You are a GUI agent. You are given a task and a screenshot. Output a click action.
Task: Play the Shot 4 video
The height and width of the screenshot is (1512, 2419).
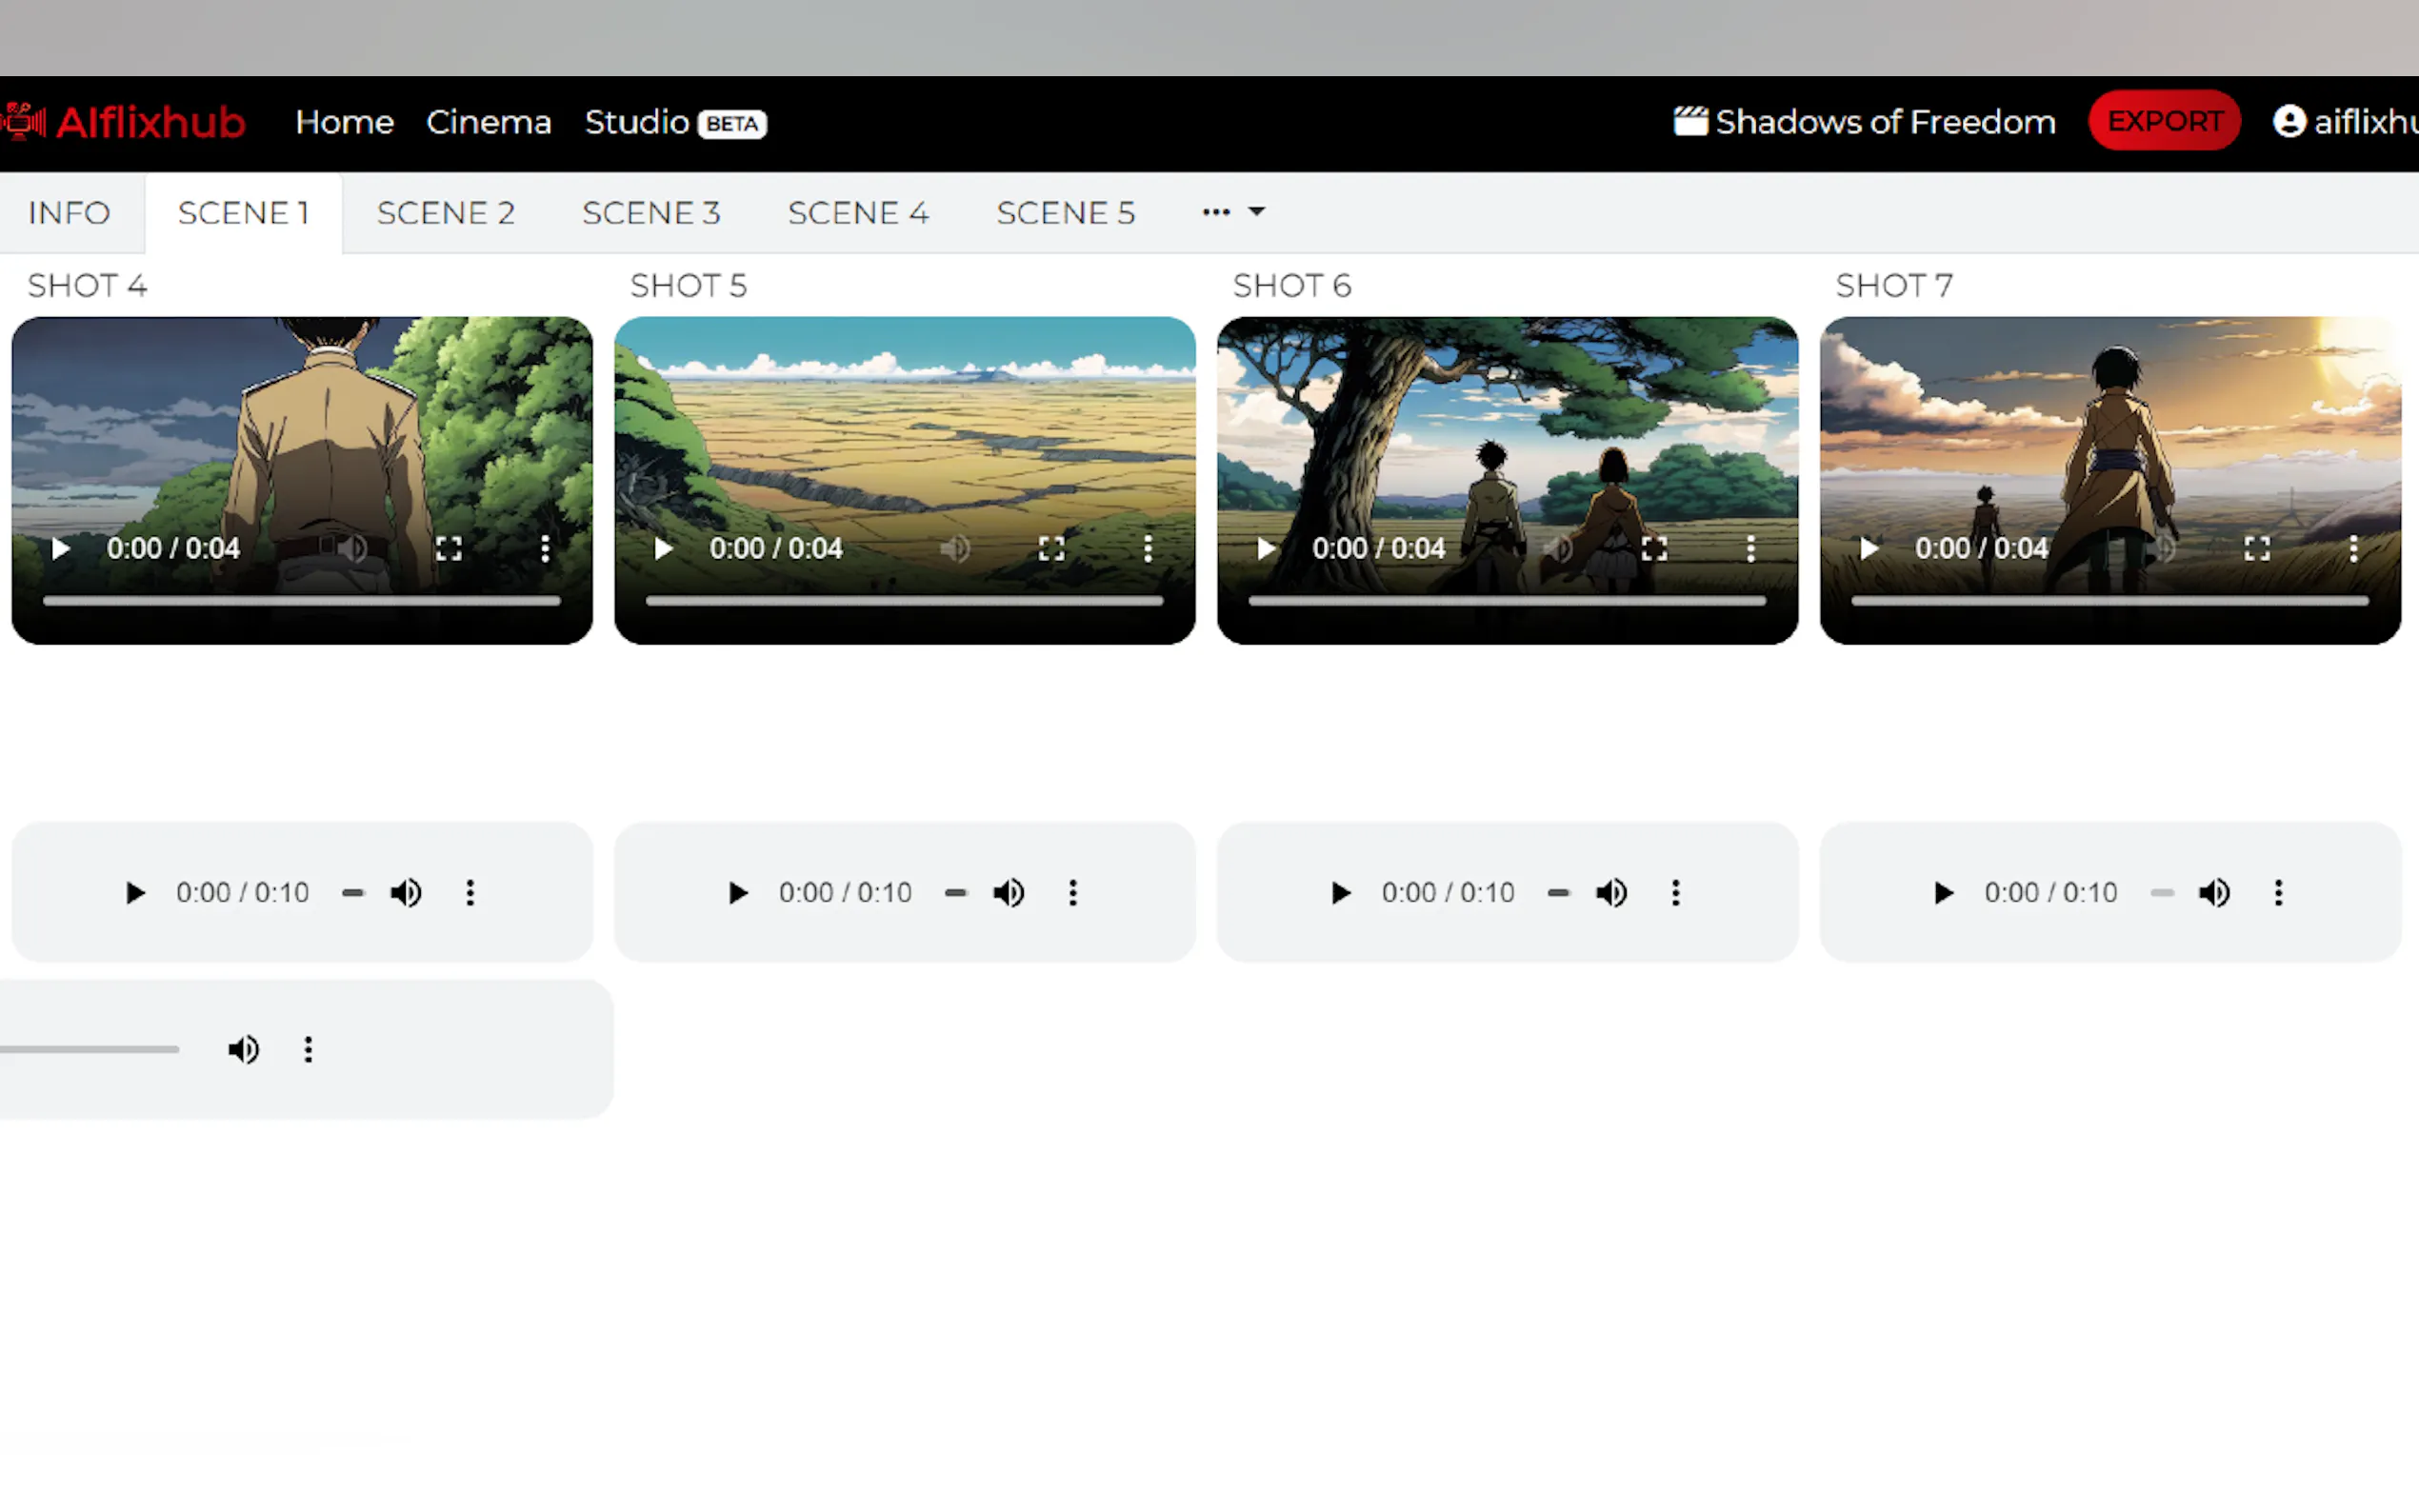click(x=60, y=548)
